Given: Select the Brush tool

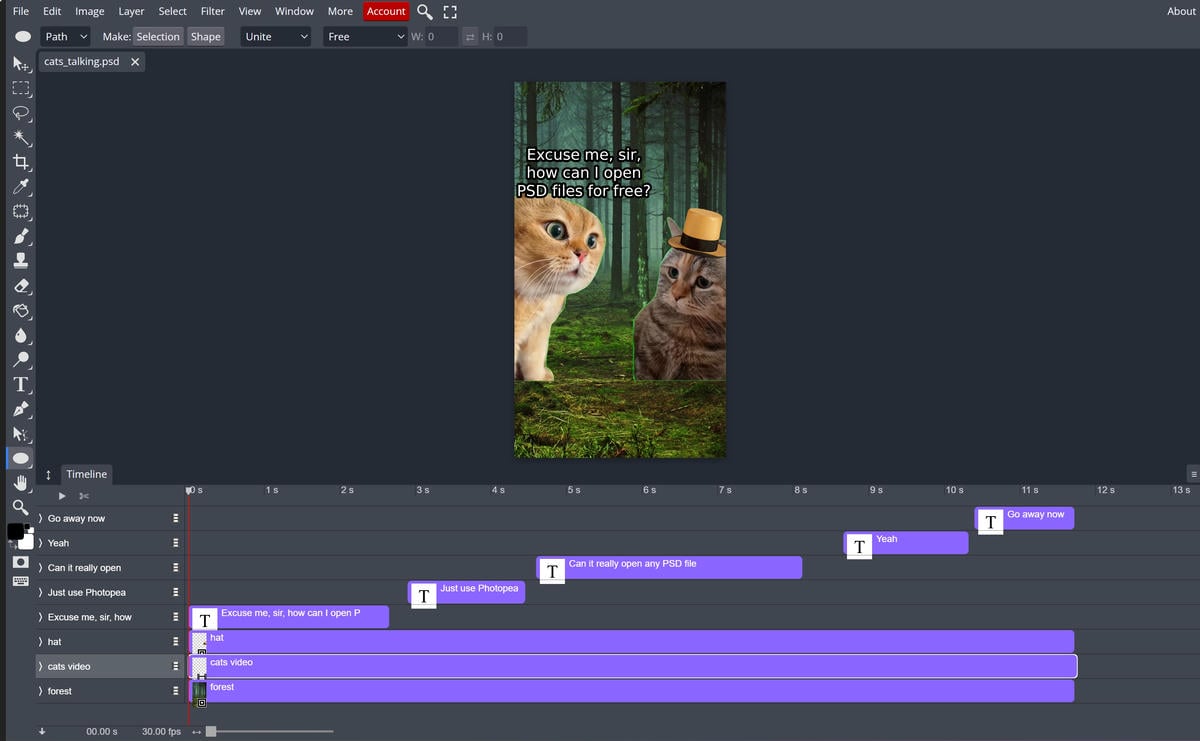Looking at the screenshot, I should point(20,236).
